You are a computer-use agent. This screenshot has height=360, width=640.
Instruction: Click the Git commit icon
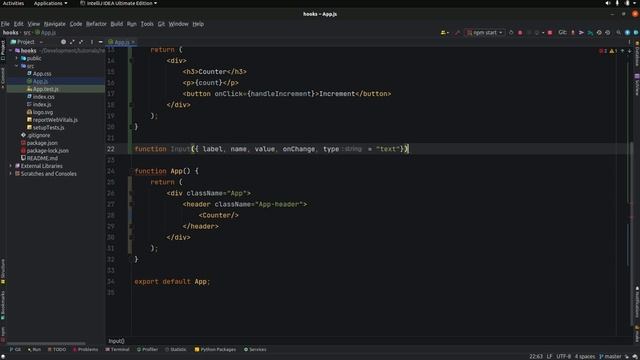[581, 33]
